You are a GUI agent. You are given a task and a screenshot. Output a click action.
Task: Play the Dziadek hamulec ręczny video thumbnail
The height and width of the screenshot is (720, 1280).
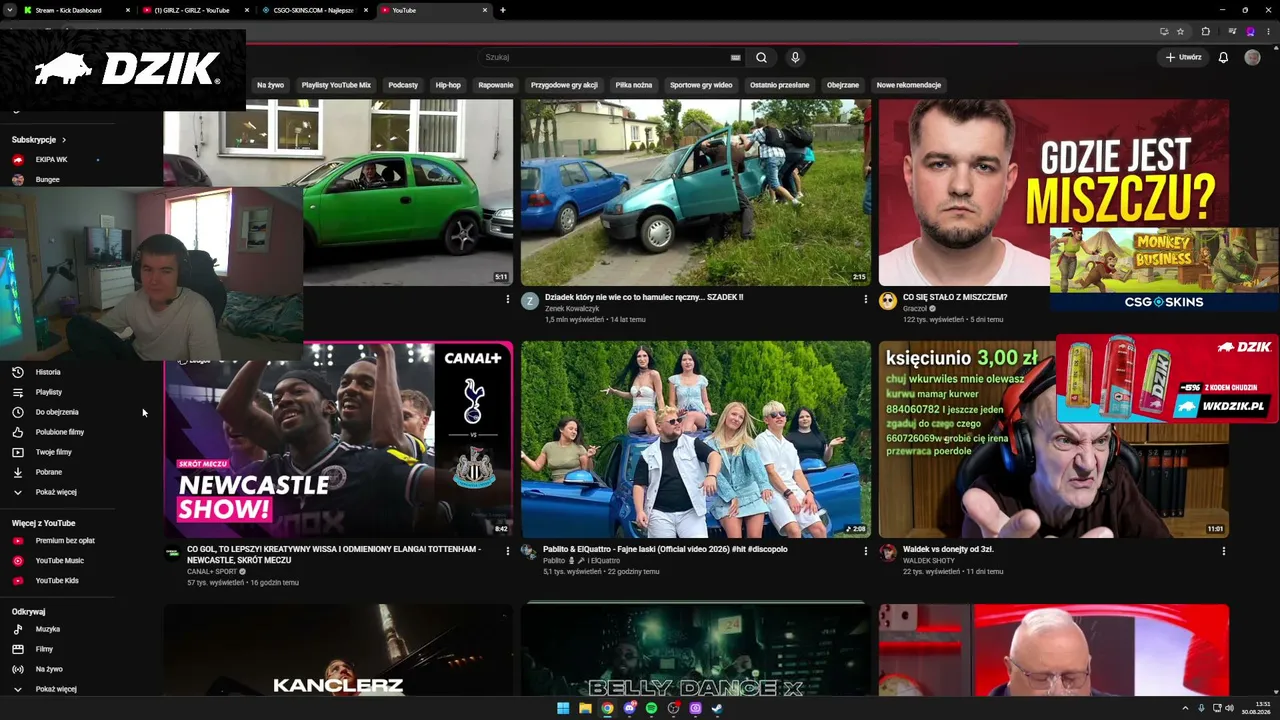click(696, 192)
